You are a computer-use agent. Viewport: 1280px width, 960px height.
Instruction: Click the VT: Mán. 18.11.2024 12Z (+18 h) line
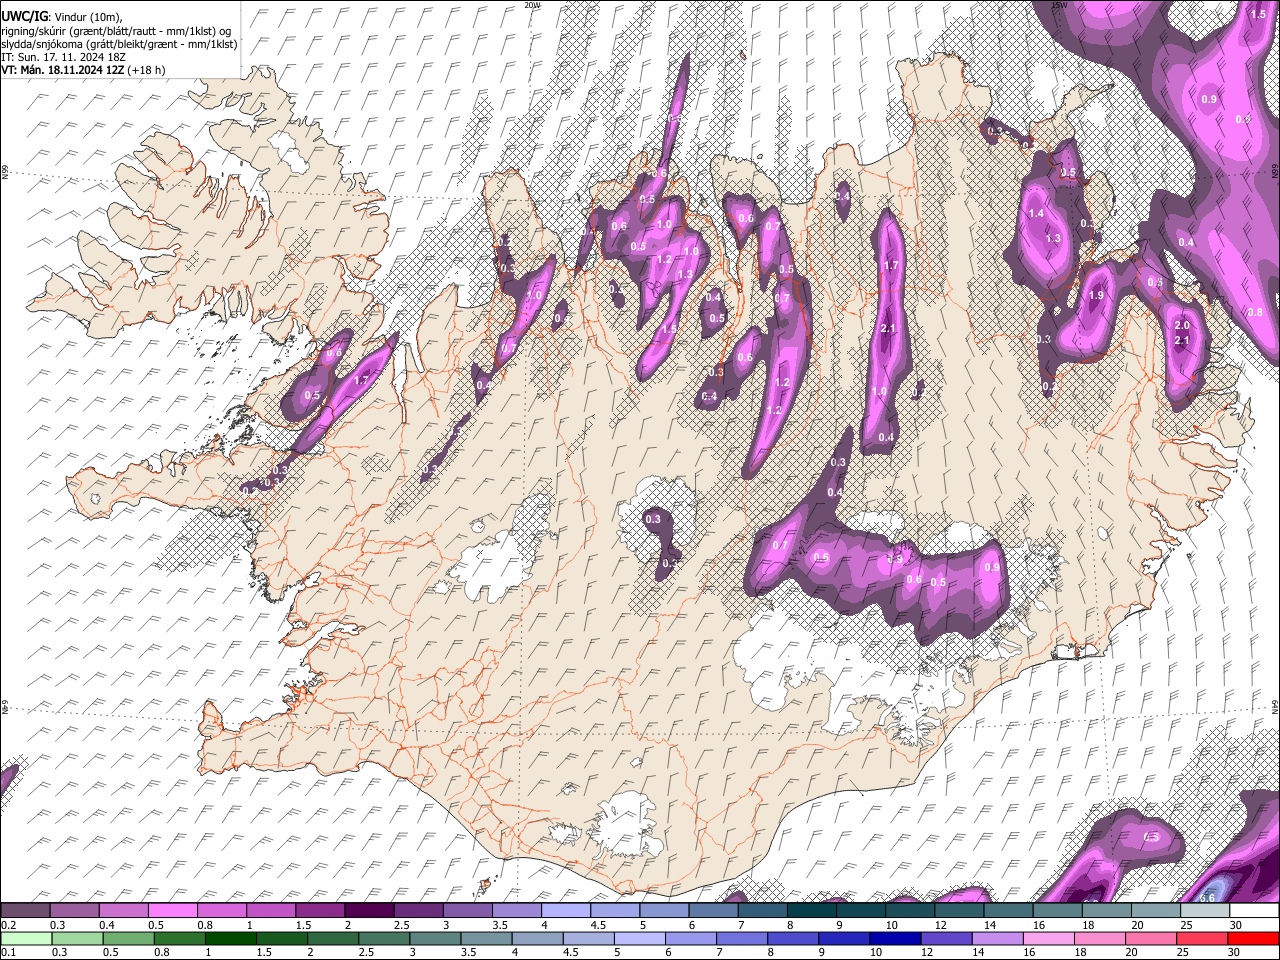tap(83, 70)
